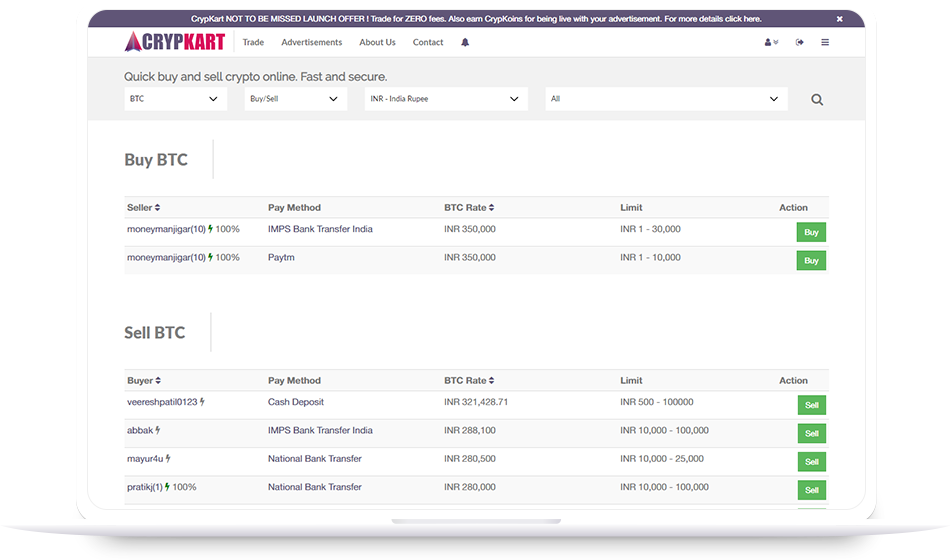Sort buy table by Seller
This screenshot has width=950, height=560.
[143, 208]
